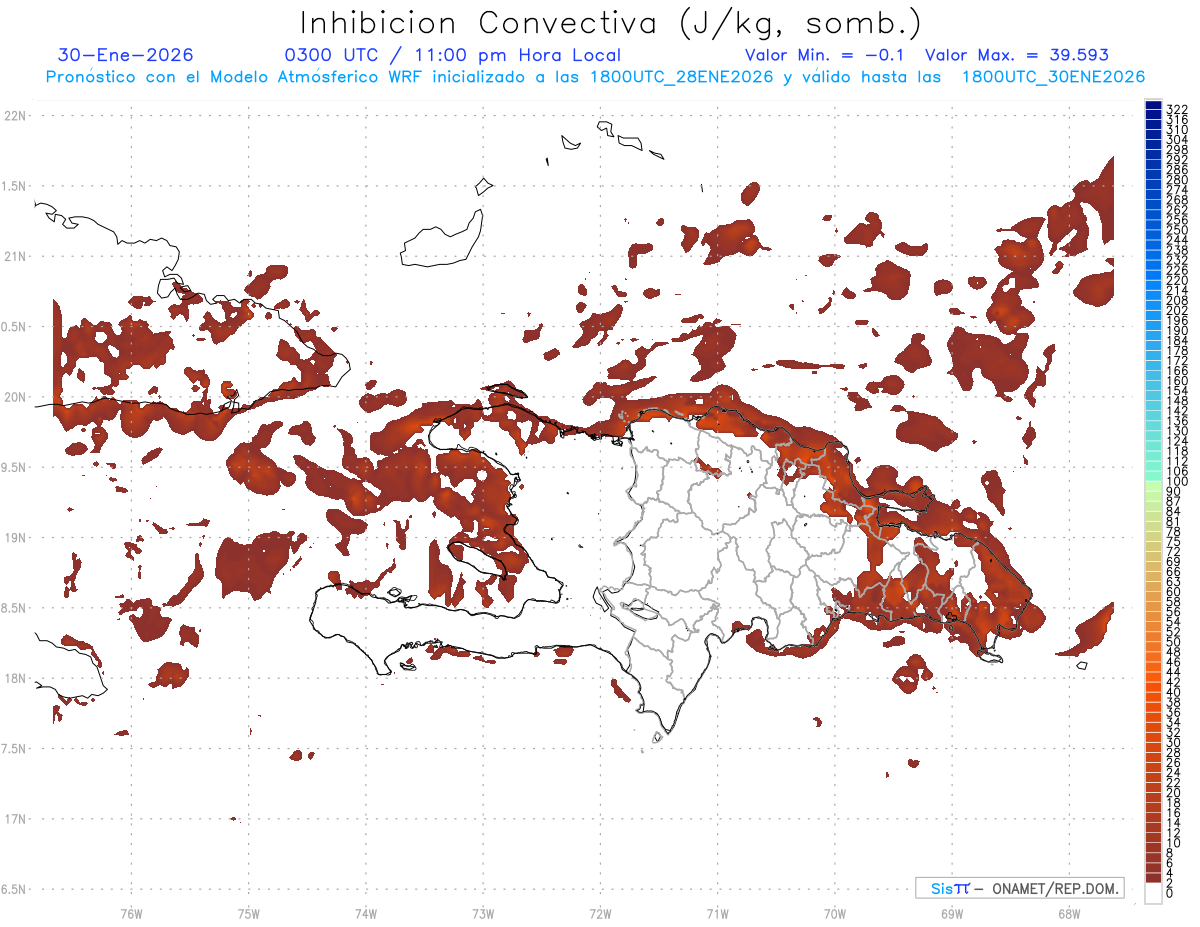Screen dimensions: 1200x927
Task: Click the "20N" latitude label
Action: [x=15, y=397]
